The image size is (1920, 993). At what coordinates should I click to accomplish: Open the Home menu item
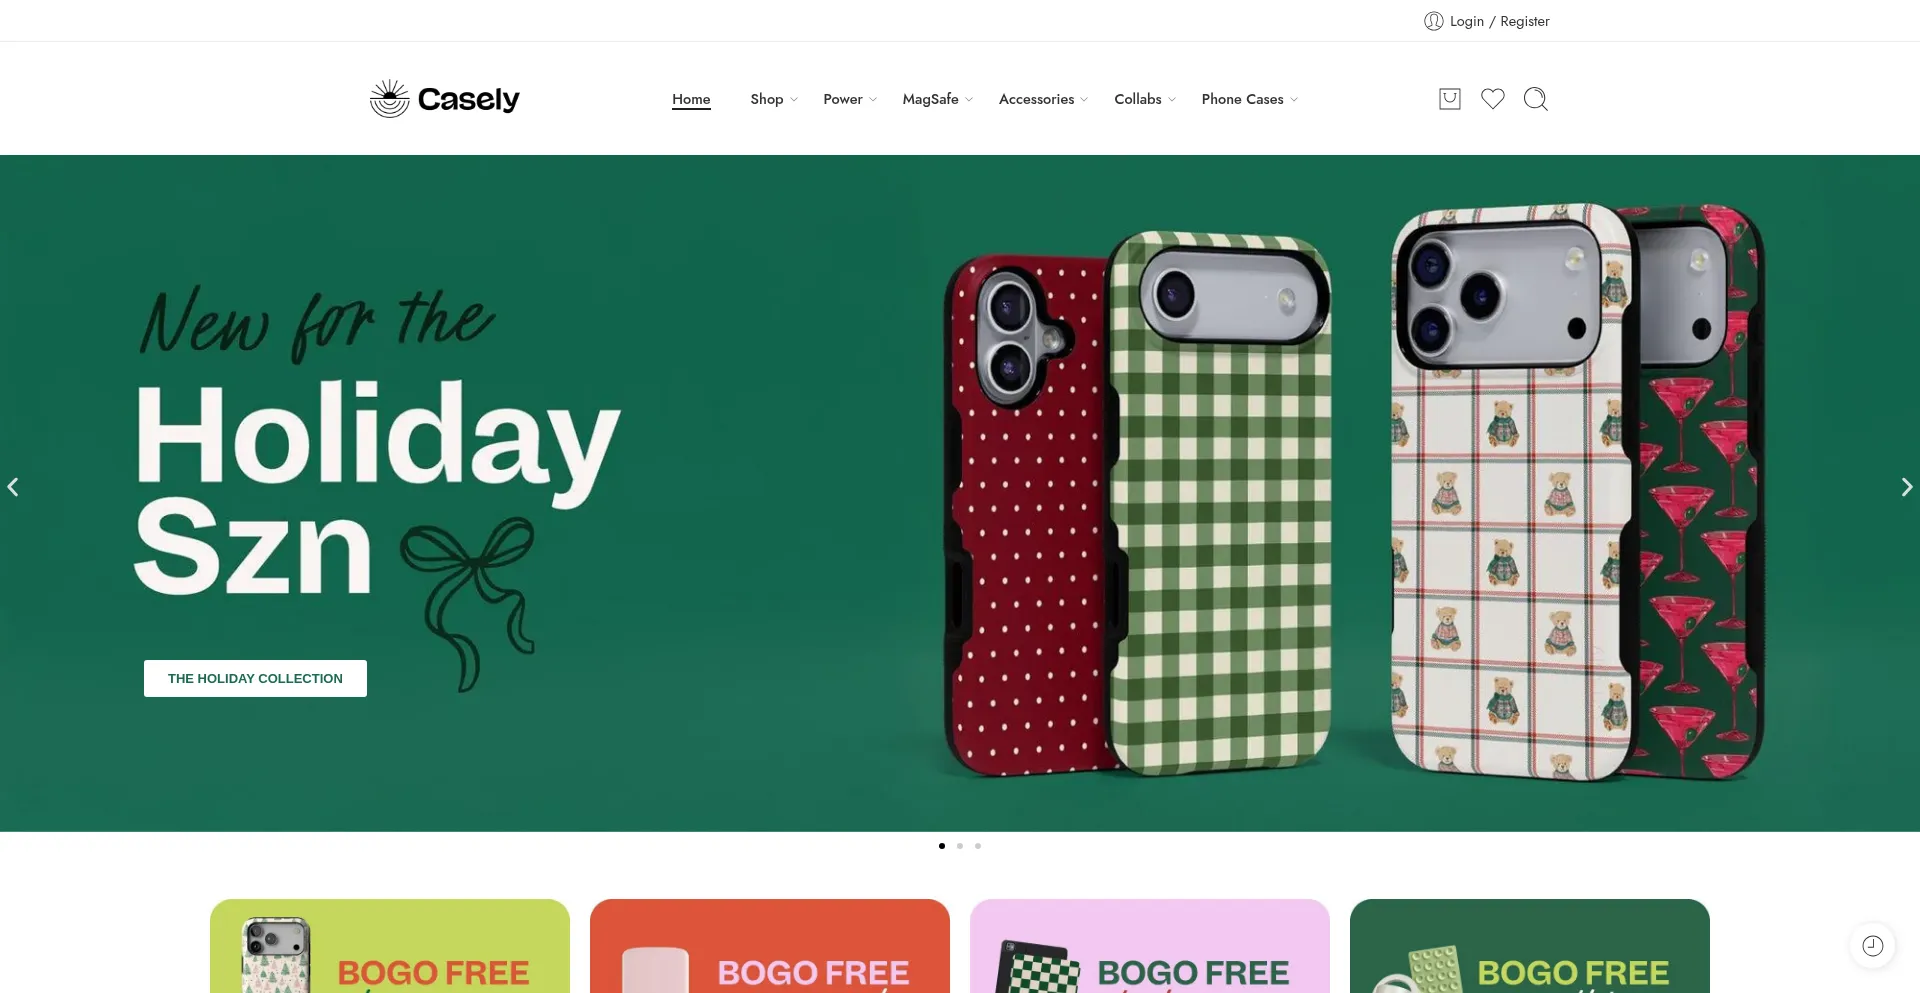[x=691, y=99]
